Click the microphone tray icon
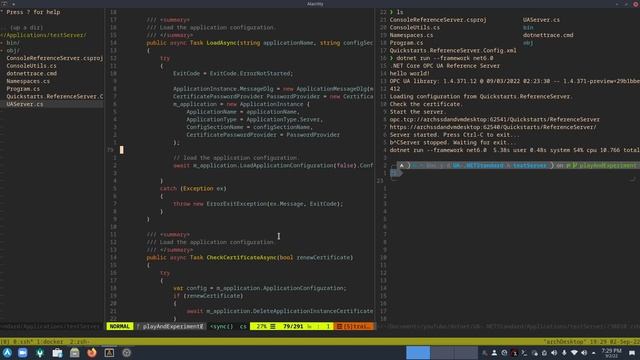 click(x=564, y=353)
